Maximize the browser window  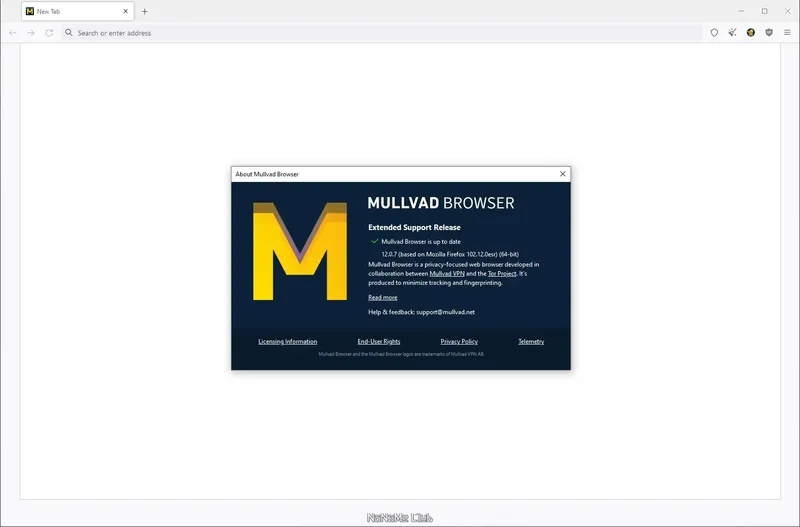click(764, 11)
